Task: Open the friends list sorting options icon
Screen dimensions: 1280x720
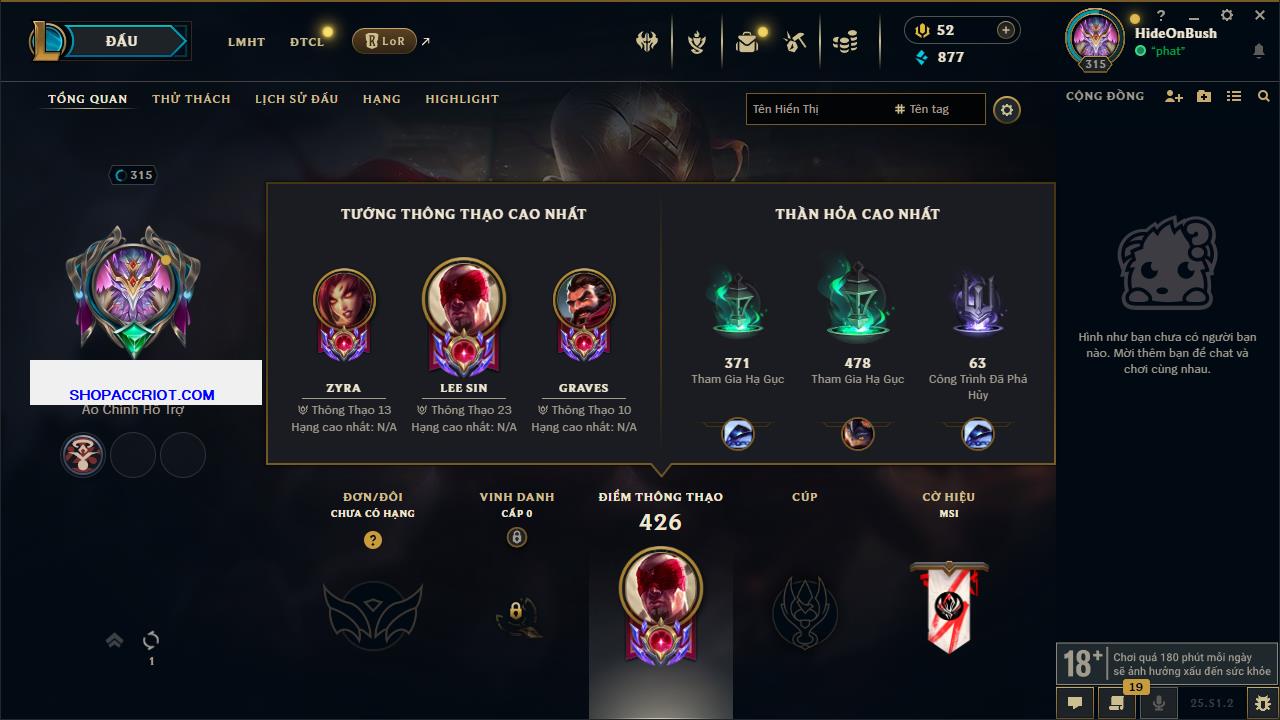Action: [x=1234, y=96]
